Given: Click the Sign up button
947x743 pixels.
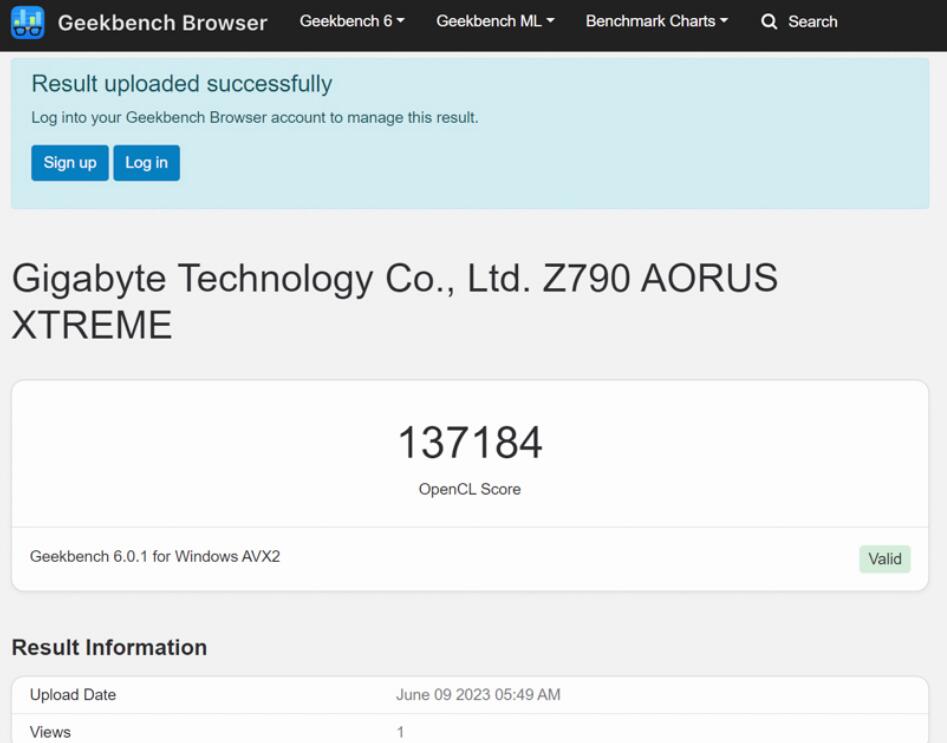Looking at the screenshot, I should [x=69, y=163].
